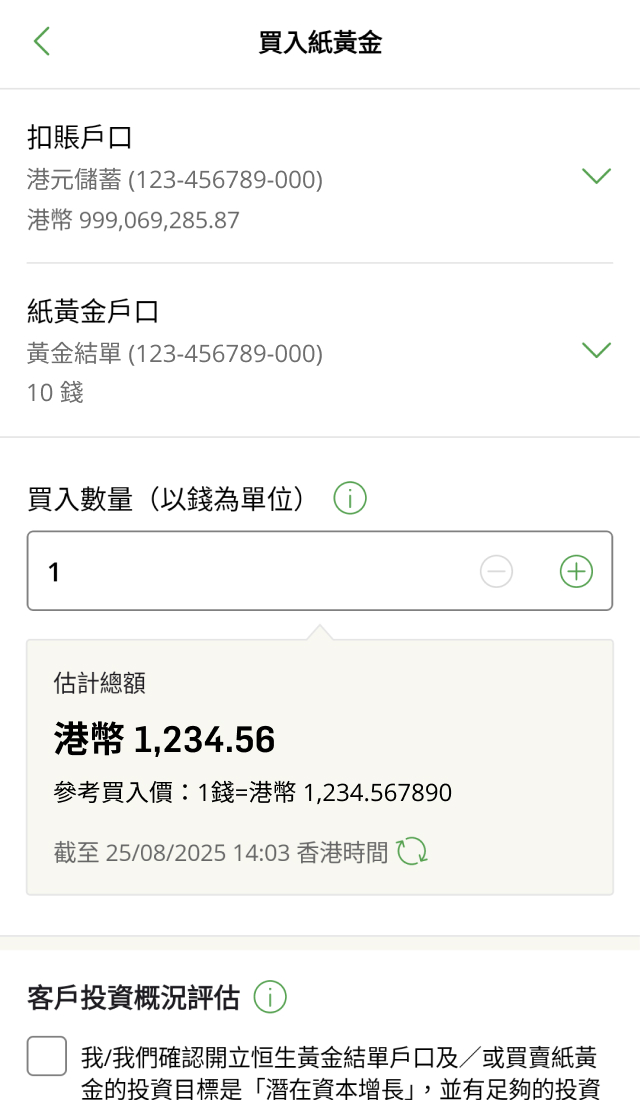Viewport: 640px width, 1100px height.
Task: Tap the 參考買入價 rate line
Action: (x=253, y=793)
